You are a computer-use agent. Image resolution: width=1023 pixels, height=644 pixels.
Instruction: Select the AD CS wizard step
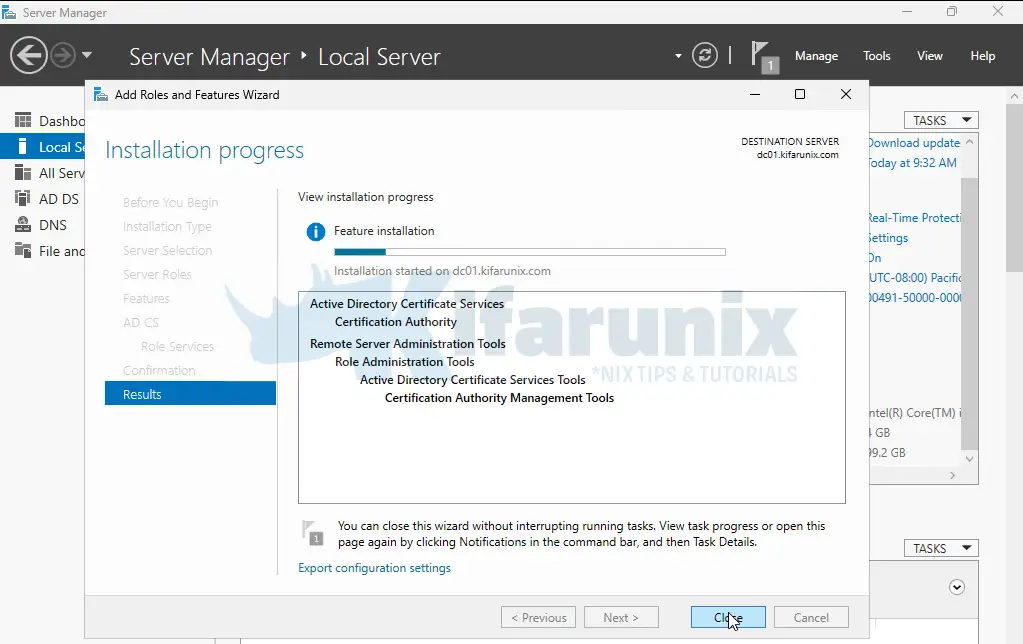(141, 322)
